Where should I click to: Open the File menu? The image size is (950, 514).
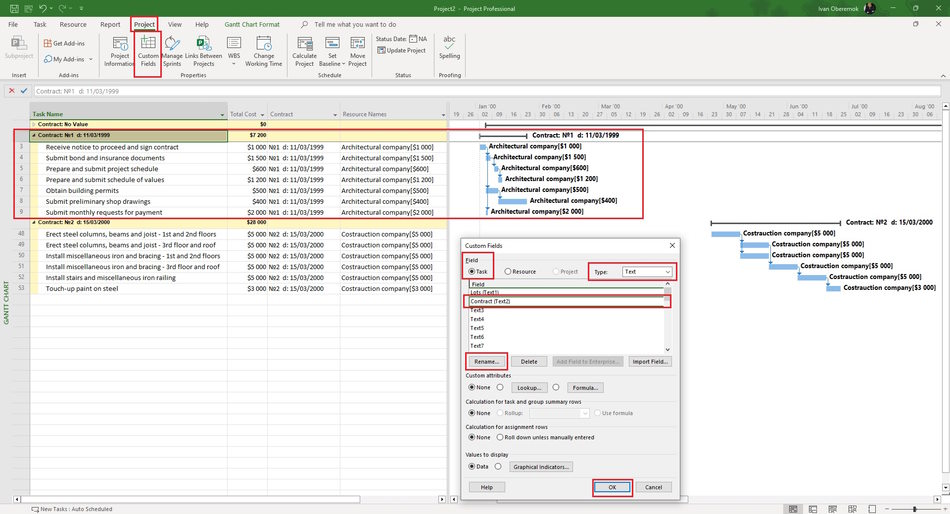point(13,25)
